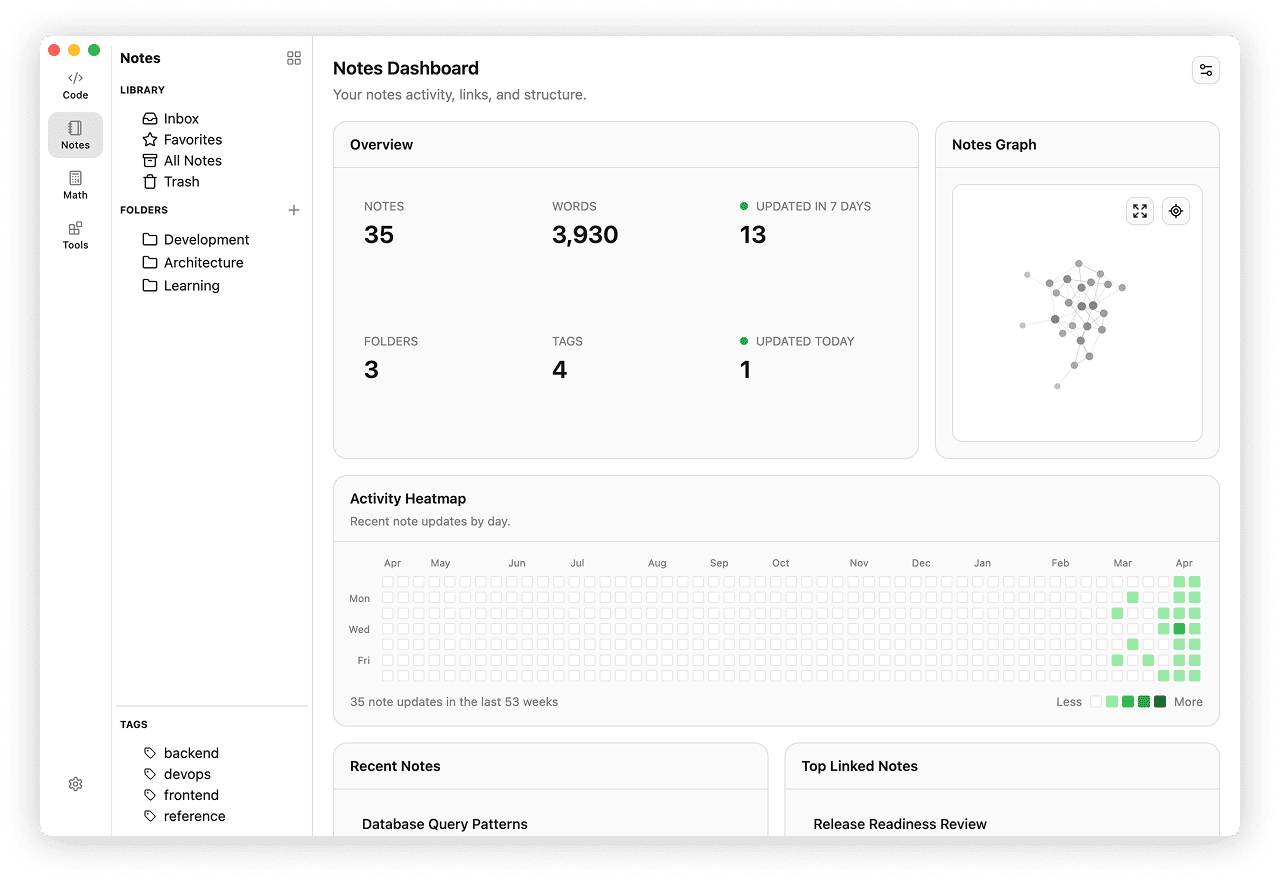Open Database Query Patterns note
This screenshot has height=880, width=1280.
[445, 824]
